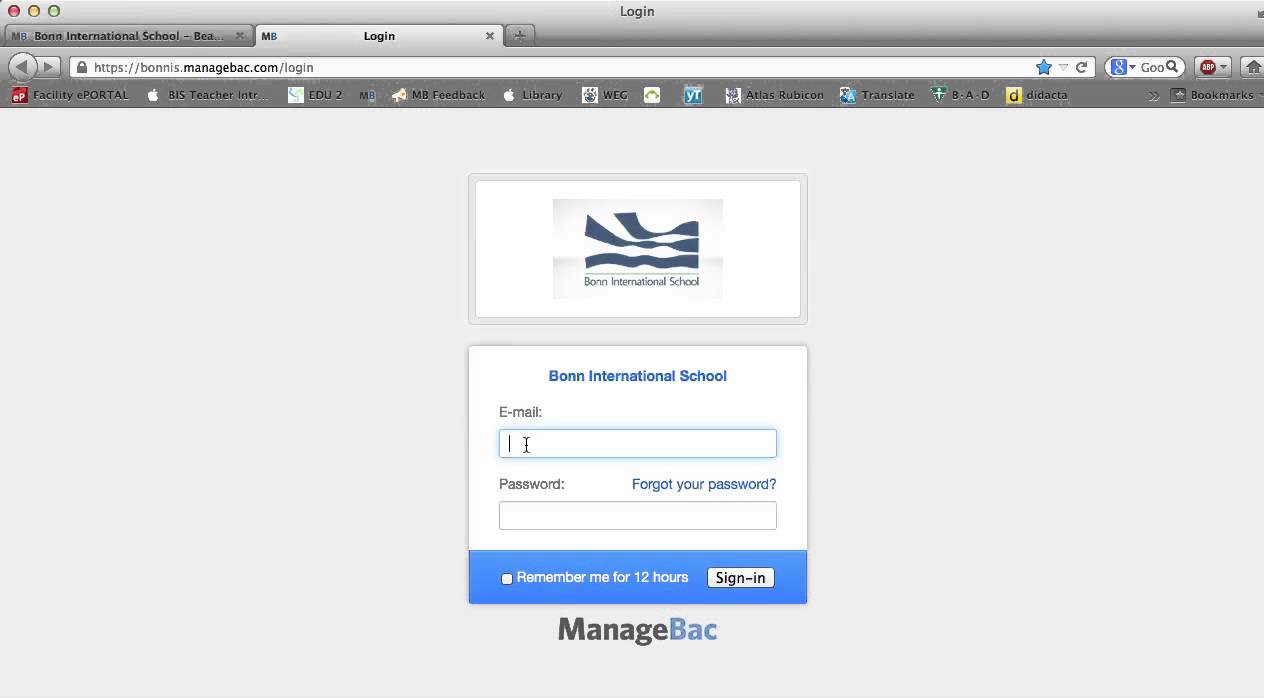Image resolution: width=1264 pixels, height=698 pixels.
Task: Open the Bookmarks menu button
Action: 1216,95
